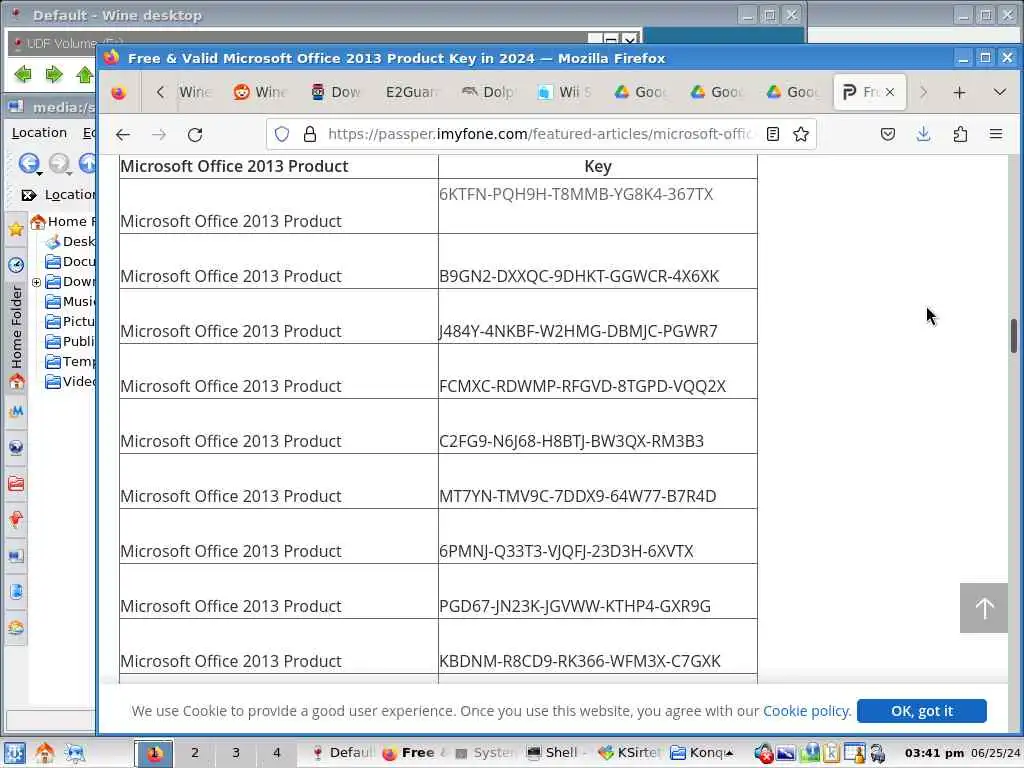Open bookmarks star in Konqueror sidebar
This screenshot has width=1024, height=768.
coord(16,229)
